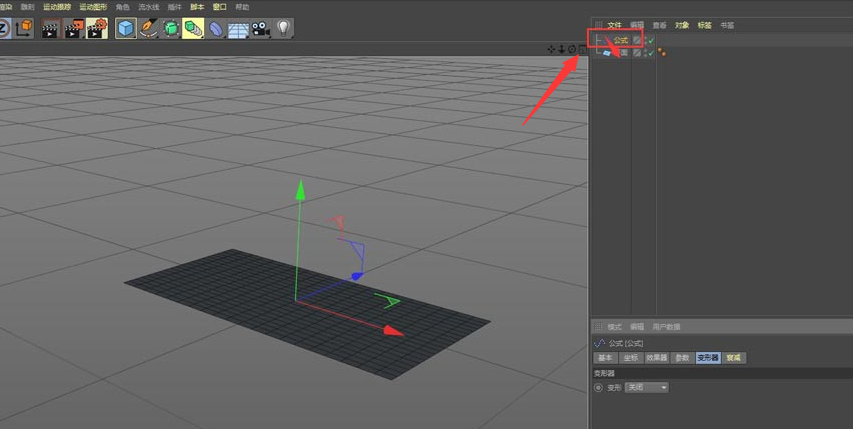Open 流水线 menu

149,7
